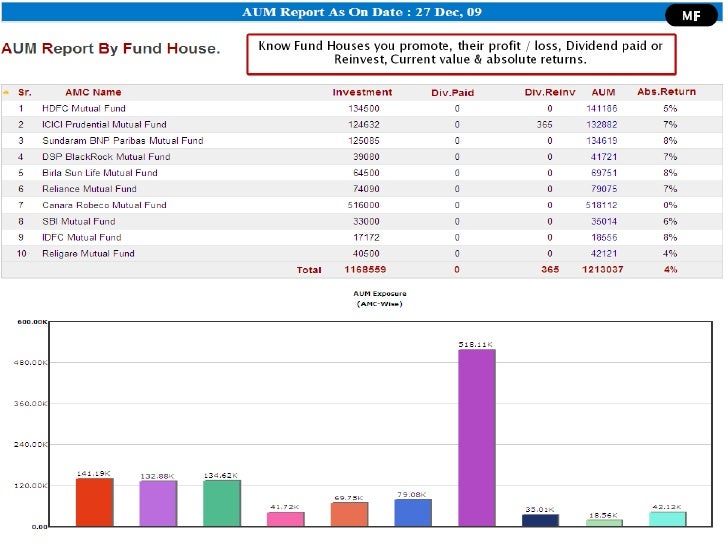The width and height of the screenshot is (728, 546).
Task: Open AUM value 18556 link
Action: click(604, 237)
